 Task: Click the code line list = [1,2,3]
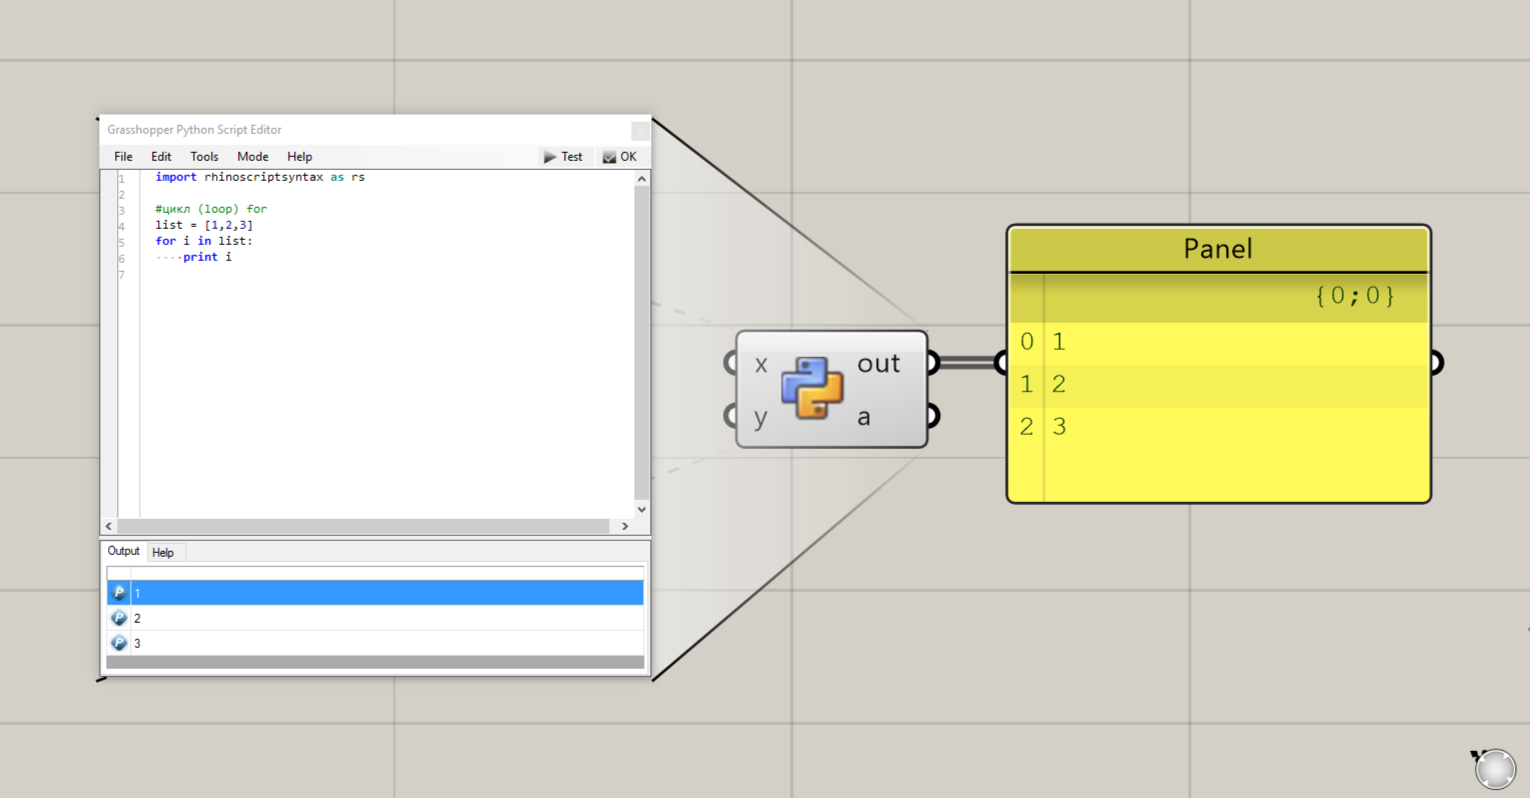click(204, 225)
